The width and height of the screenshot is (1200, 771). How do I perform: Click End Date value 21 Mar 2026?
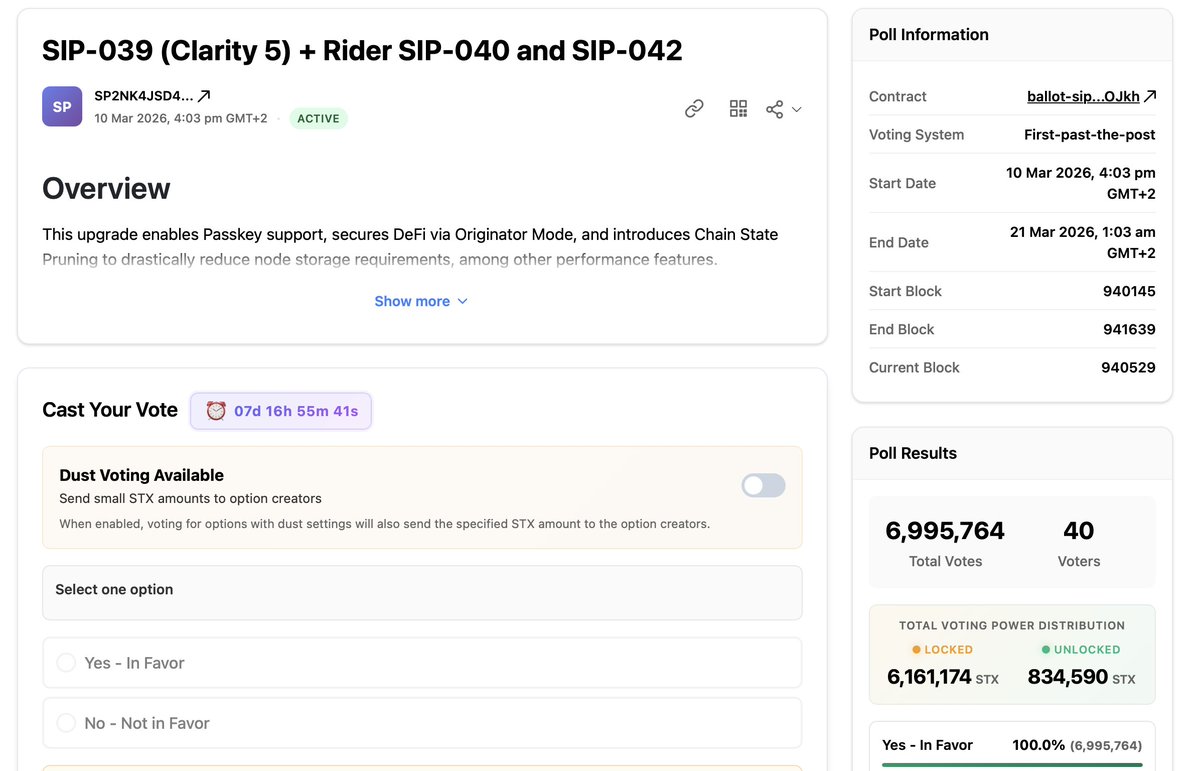tap(1083, 242)
